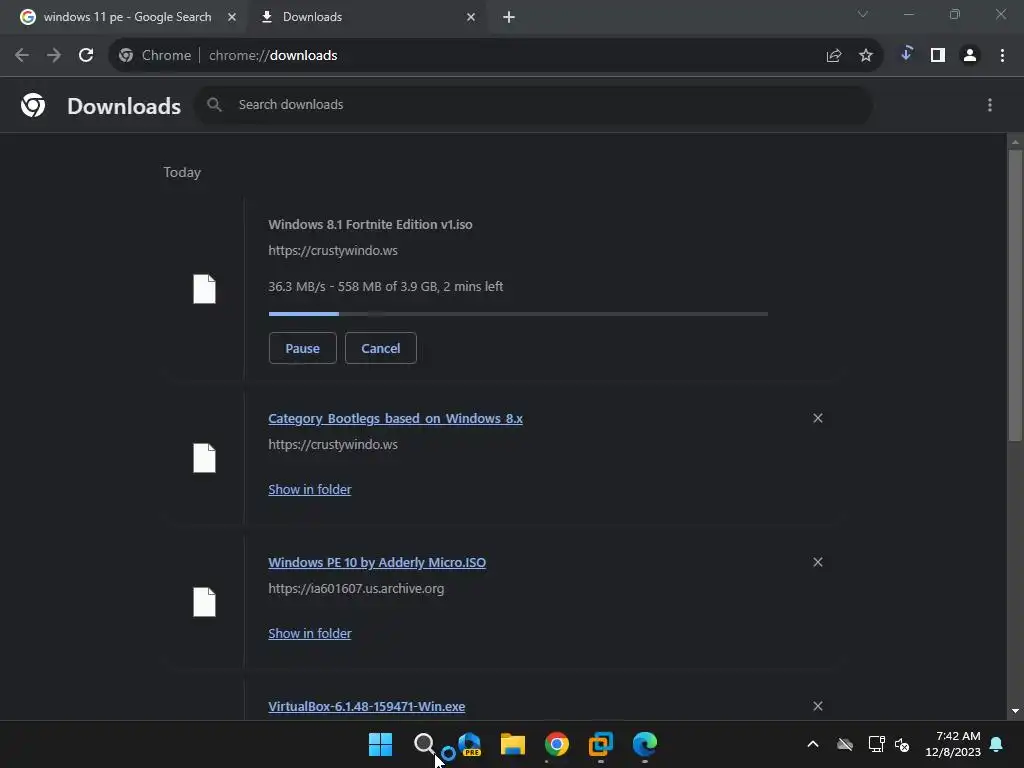Image resolution: width=1024 pixels, height=768 pixels.
Task: Open Windows taskbar search
Action: click(424, 744)
